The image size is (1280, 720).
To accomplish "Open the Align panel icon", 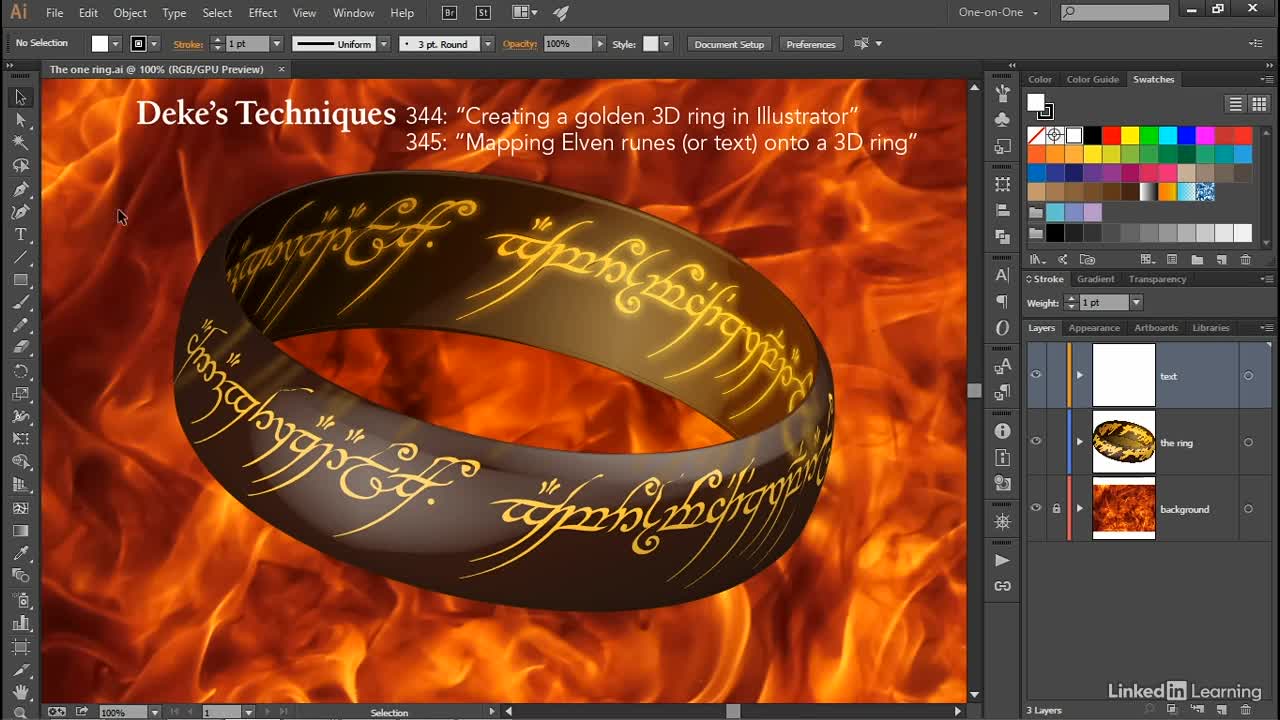I will (1003, 210).
